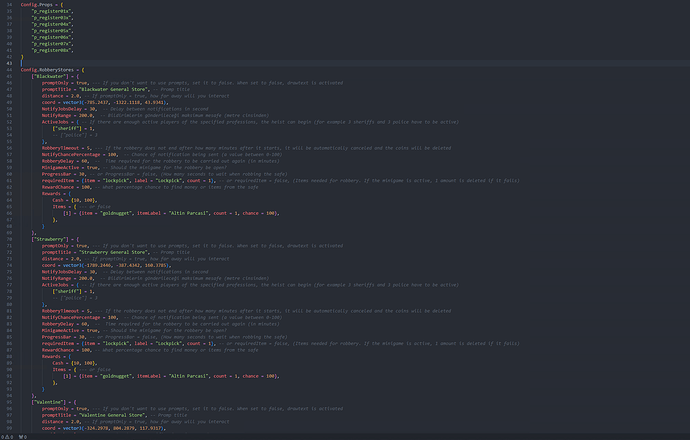690x440 pixels.
Task: Click RobberyTimeout on line 81
Action: point(60,311)
